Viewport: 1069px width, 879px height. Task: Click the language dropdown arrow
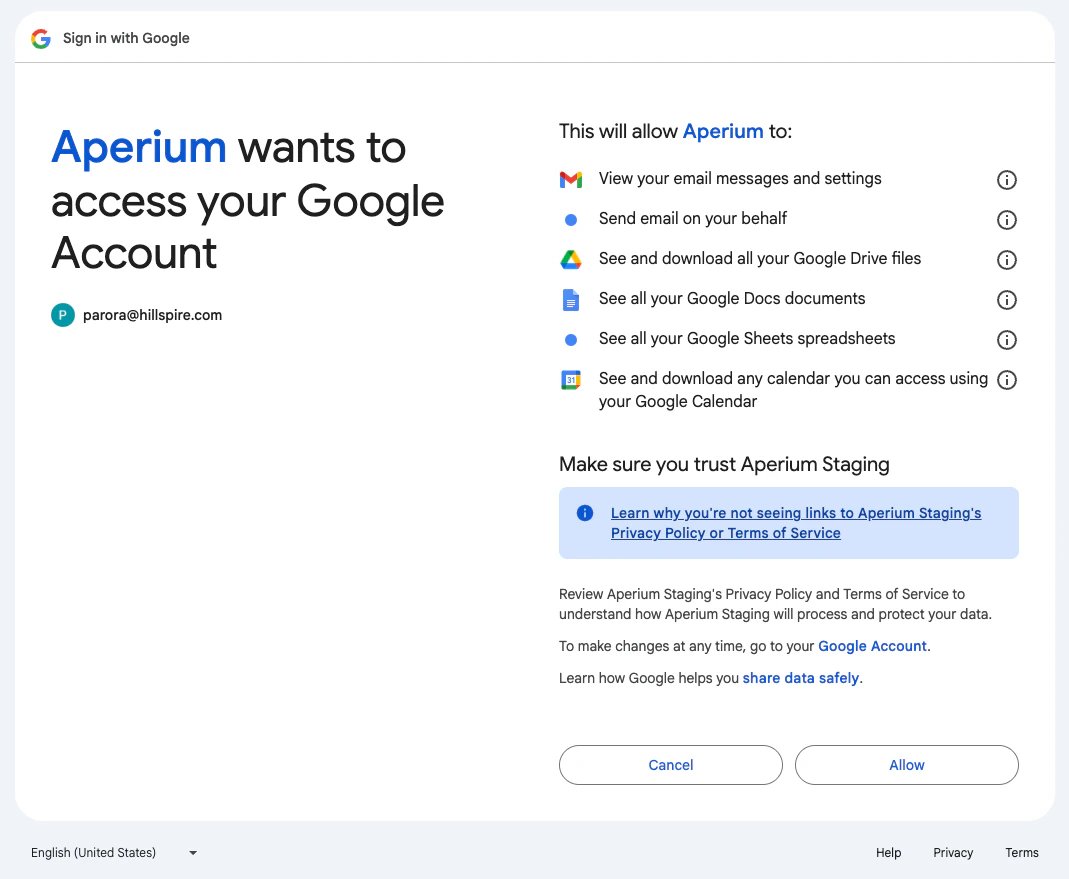click(193, 853)
